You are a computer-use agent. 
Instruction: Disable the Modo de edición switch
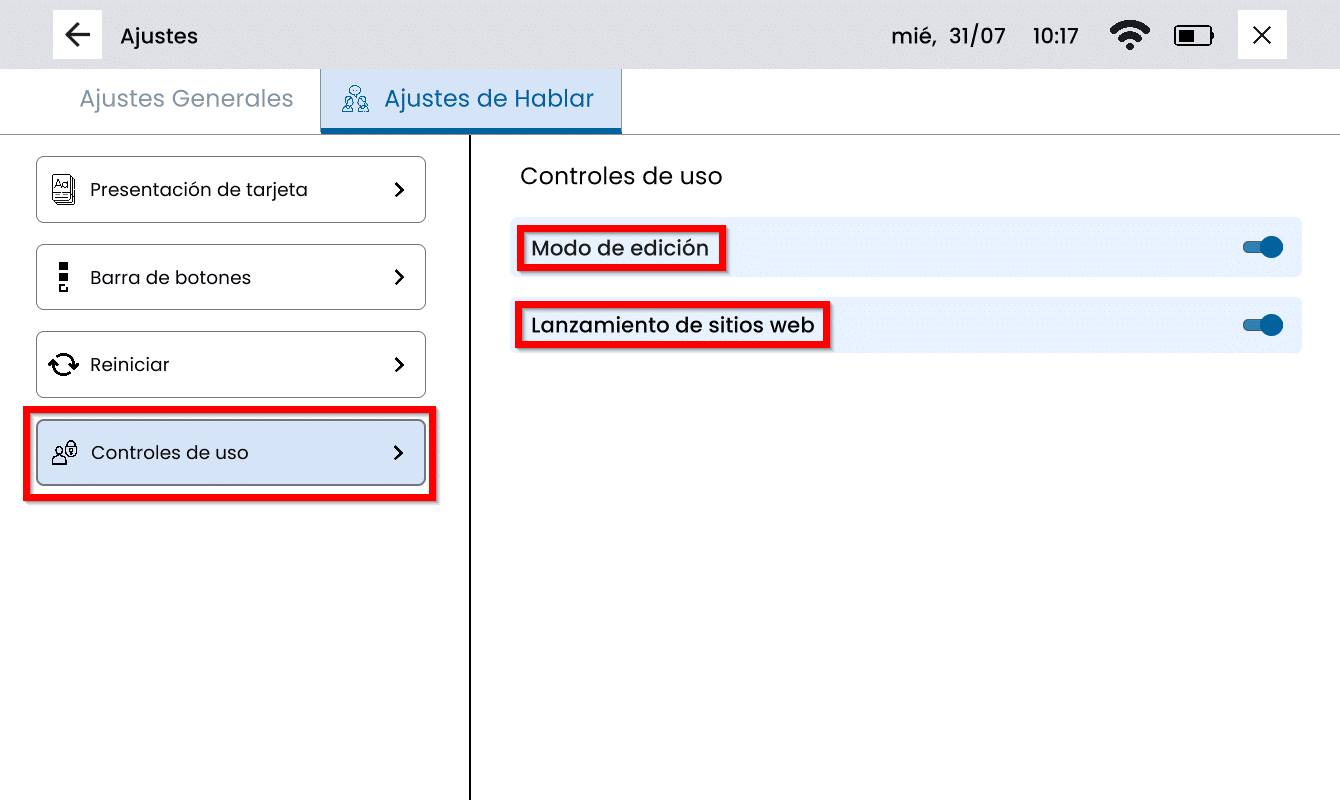[x=1263, y=247]
